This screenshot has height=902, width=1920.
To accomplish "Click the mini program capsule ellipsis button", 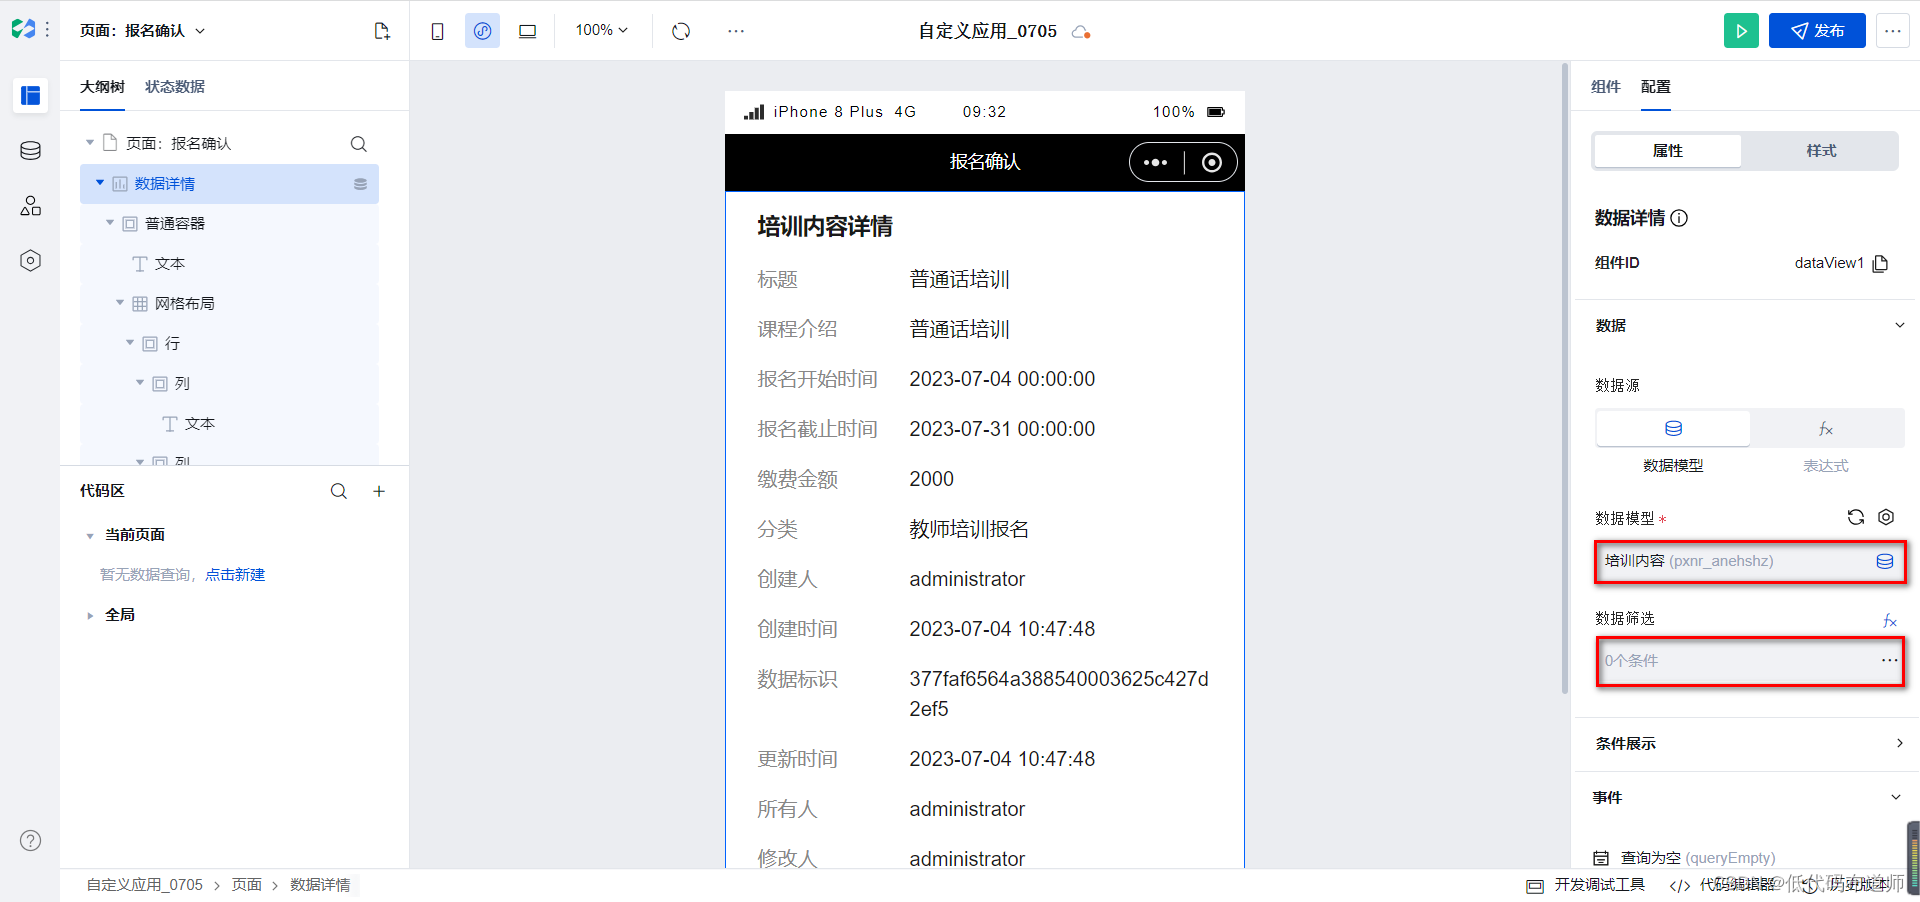I will tap(1156, 162).
